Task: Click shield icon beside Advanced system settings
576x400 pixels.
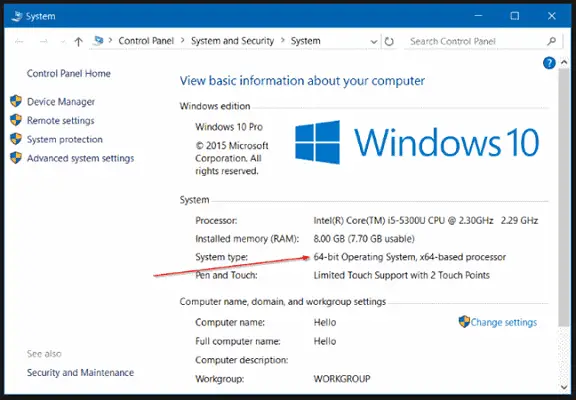Action: [16, 158]
